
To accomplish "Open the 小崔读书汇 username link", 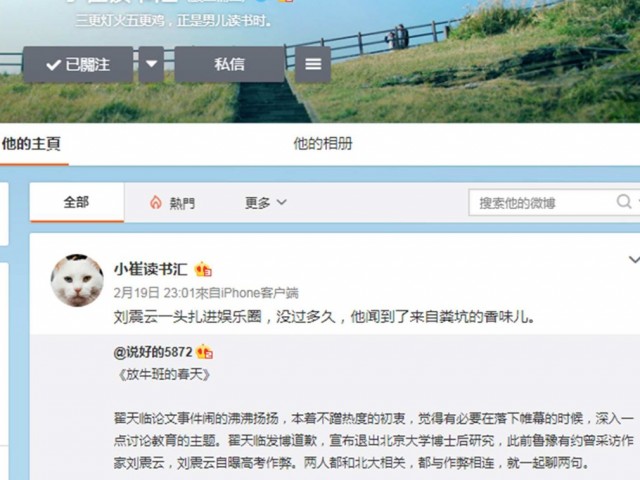I will click(x=151, y=269).
